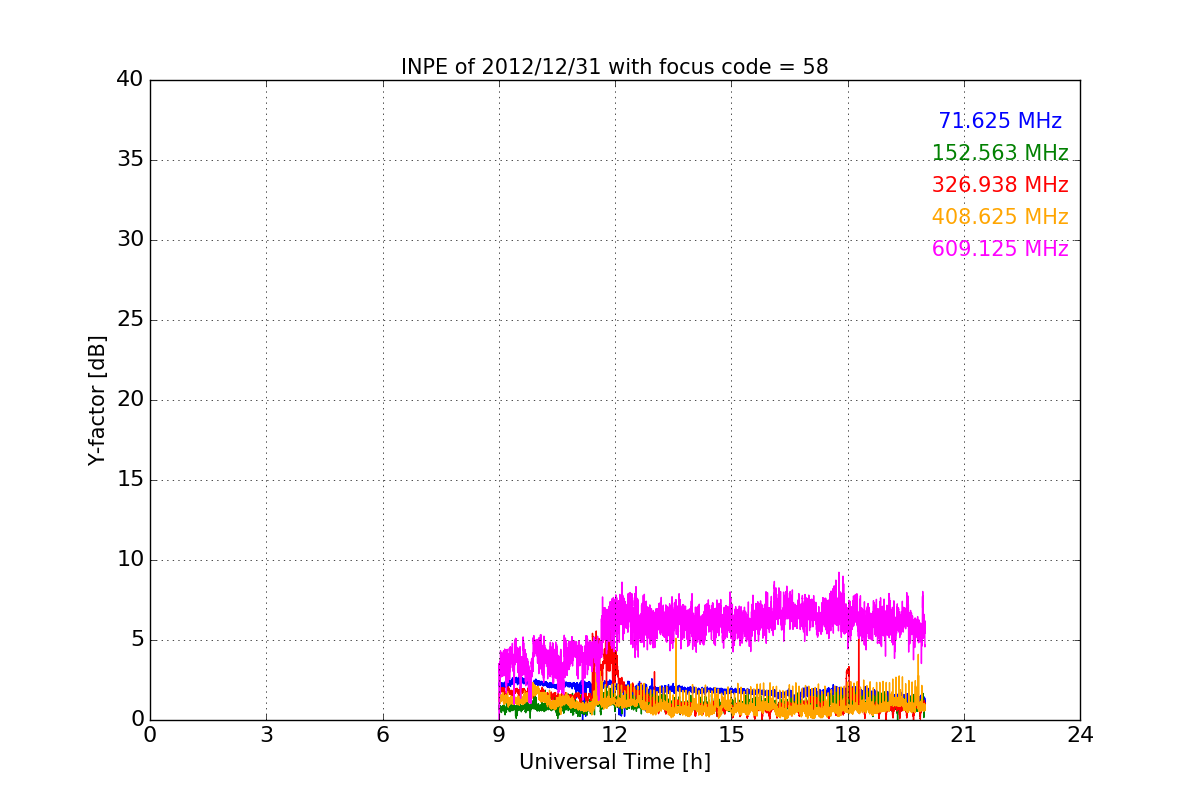The height and width of the screenshot is (800, 1200).
Task: Click the x-axis tick label 6
Action: point(382,735)
